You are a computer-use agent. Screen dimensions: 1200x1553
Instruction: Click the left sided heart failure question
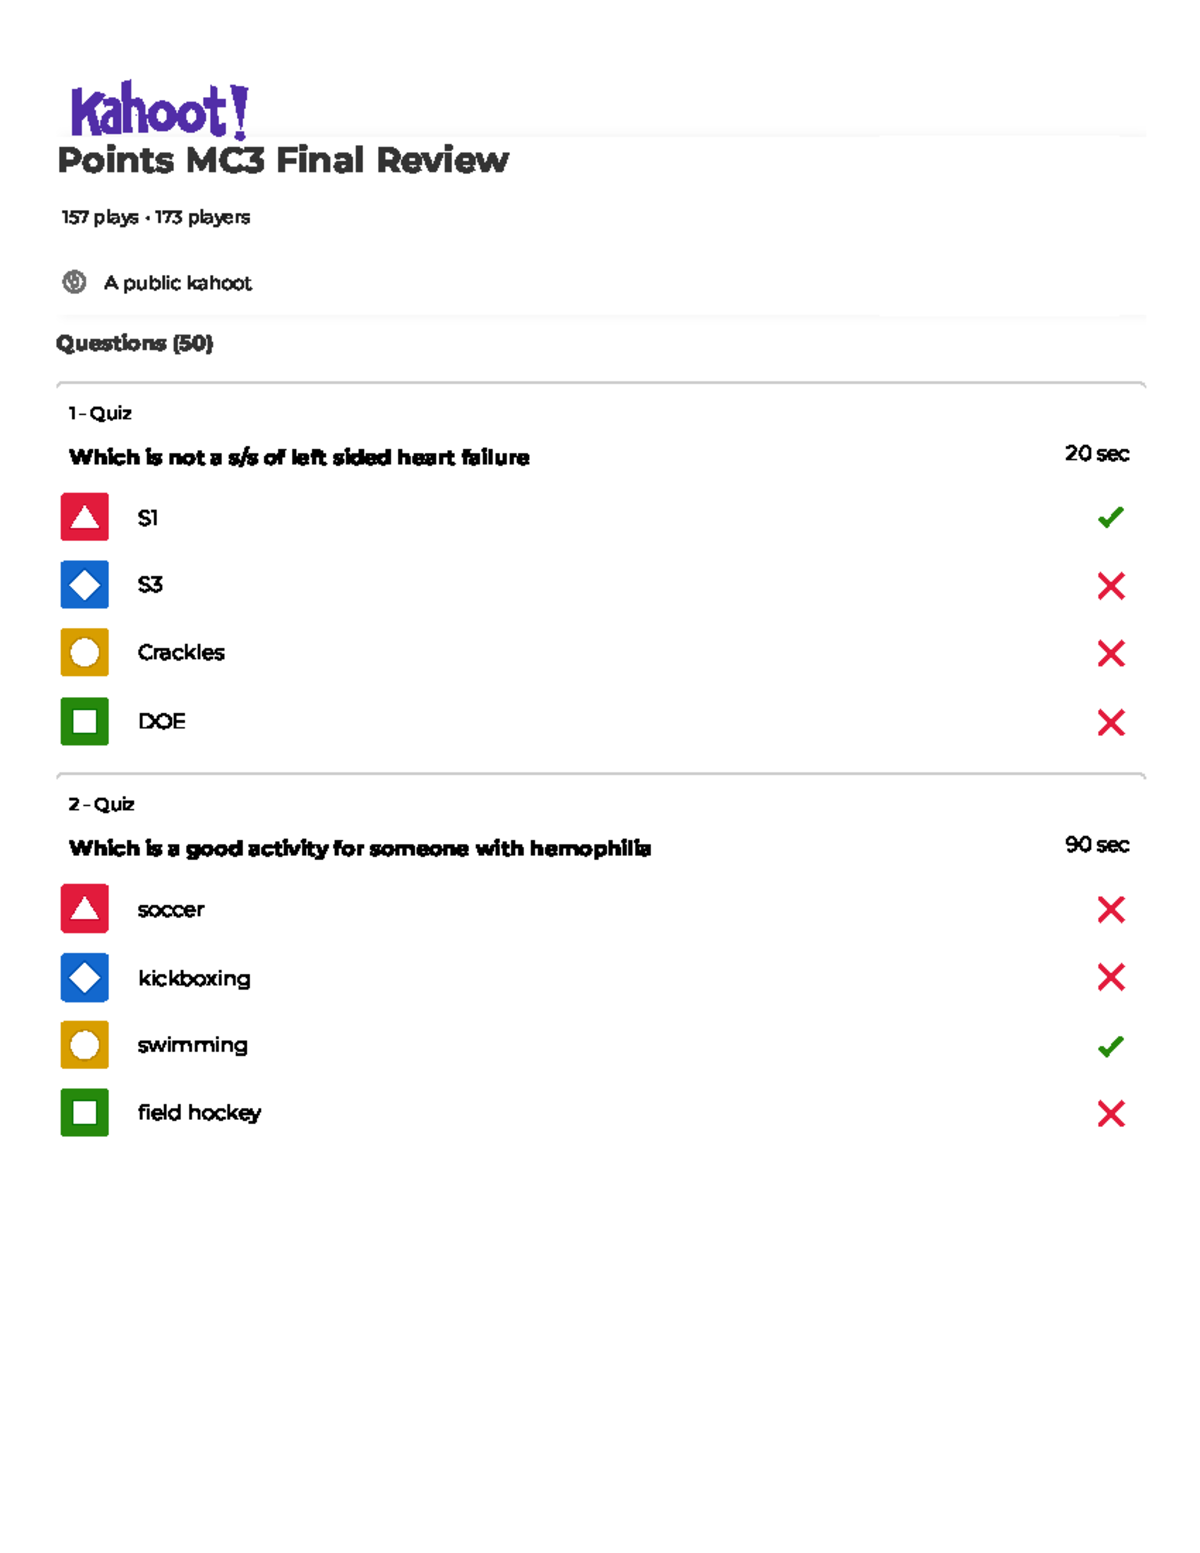click(x=299, y=457)
